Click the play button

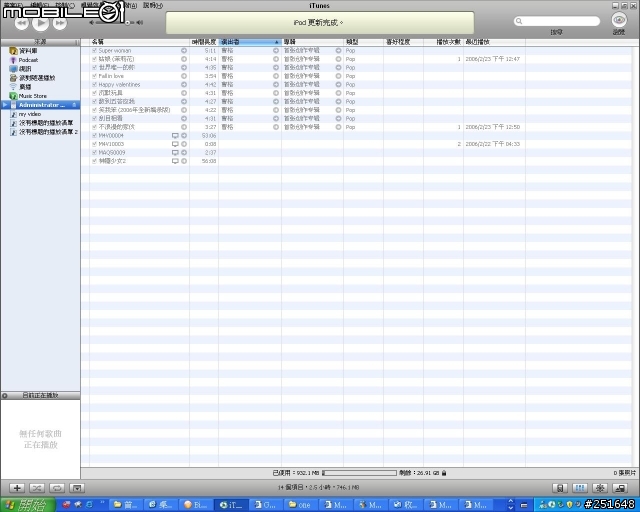(x=40, y=23)
